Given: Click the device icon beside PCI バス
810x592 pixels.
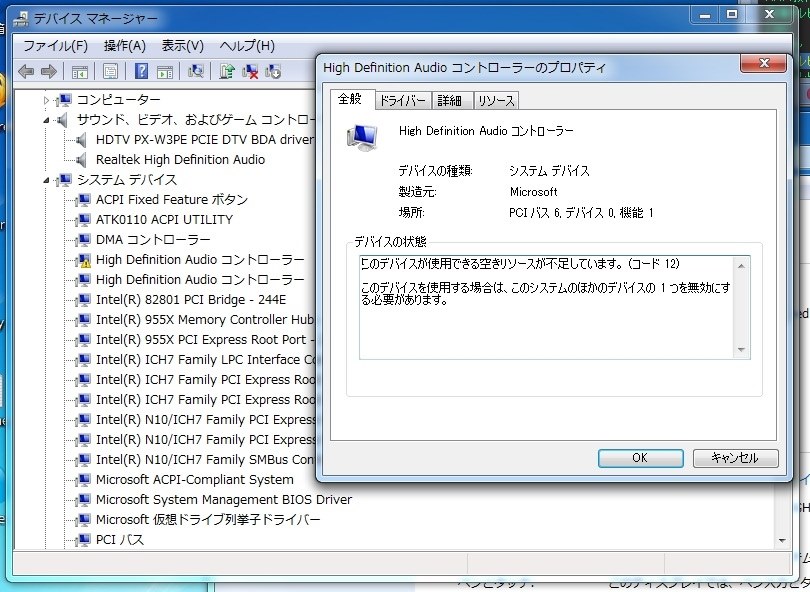Looking at the screenshot, I should click(83, 540).
